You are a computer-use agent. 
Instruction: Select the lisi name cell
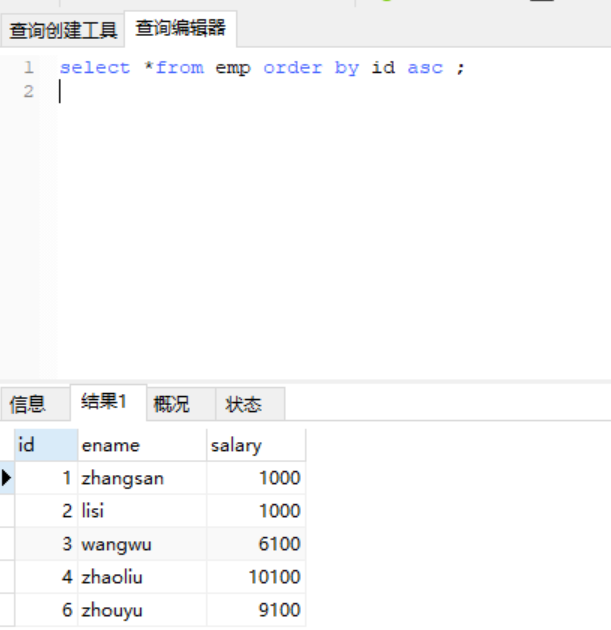click(x=142, y=511)
